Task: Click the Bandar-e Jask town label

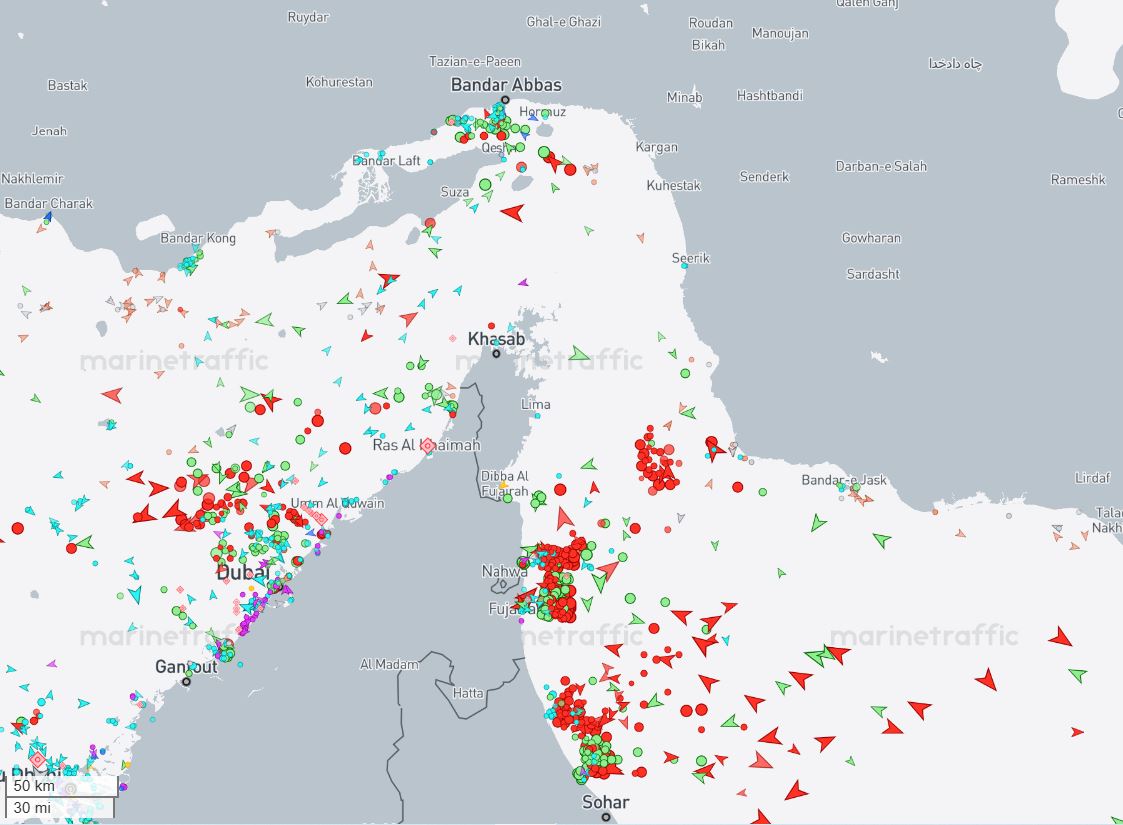Action: (844, 480)
